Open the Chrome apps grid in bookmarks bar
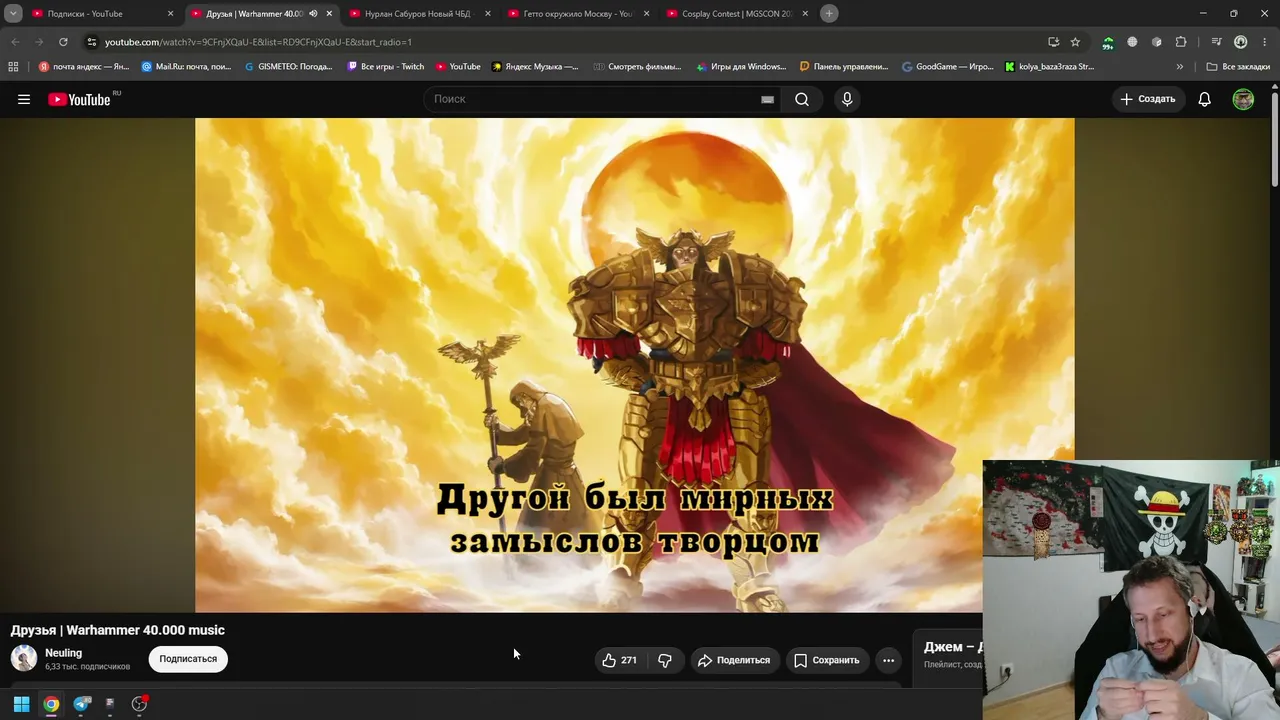 pos(13,67)
